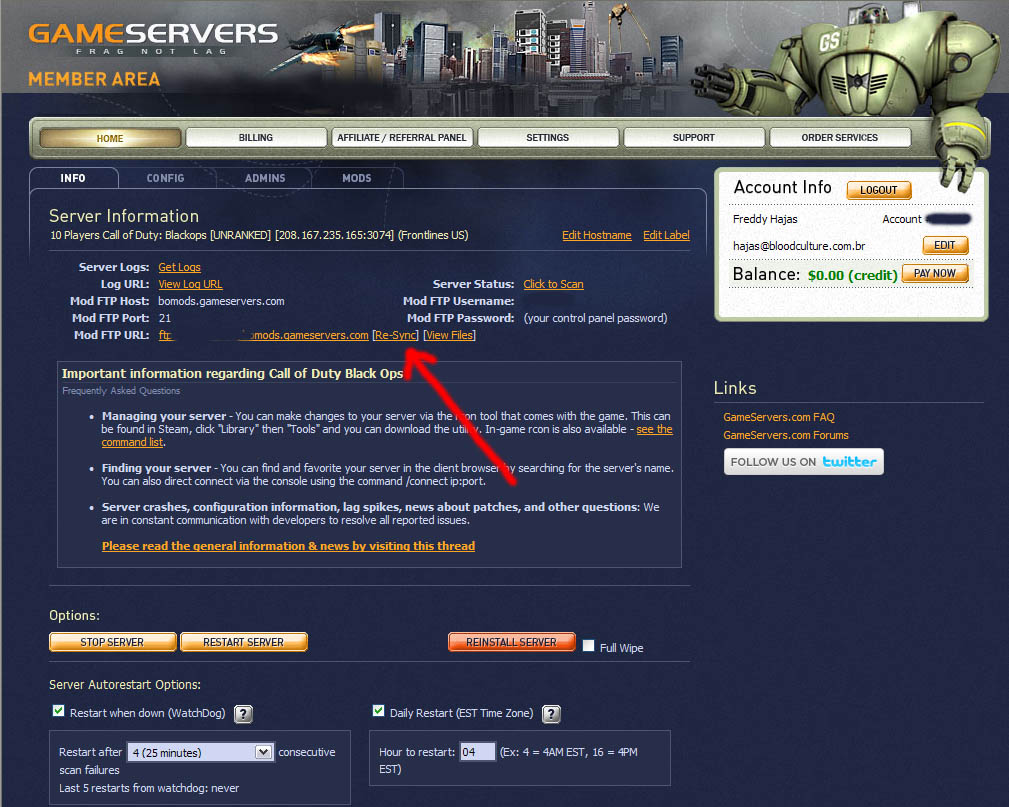
Task: Go to HOME navigation tab
Action: pyautogui.click(x=110, y=138)
